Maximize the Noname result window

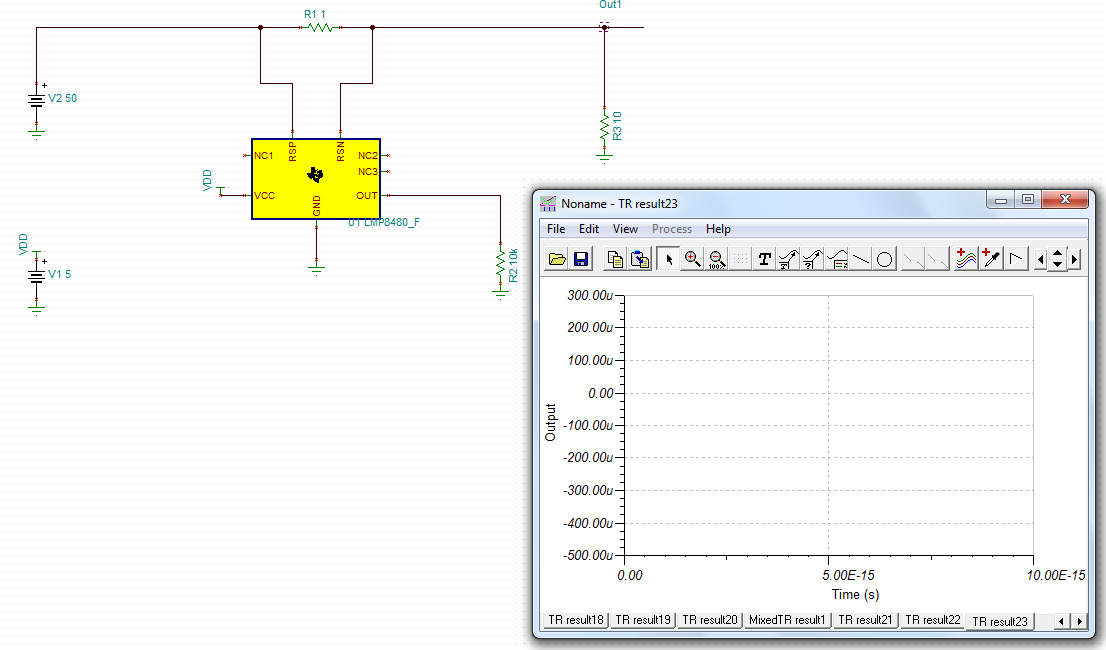coord(1028,200)
